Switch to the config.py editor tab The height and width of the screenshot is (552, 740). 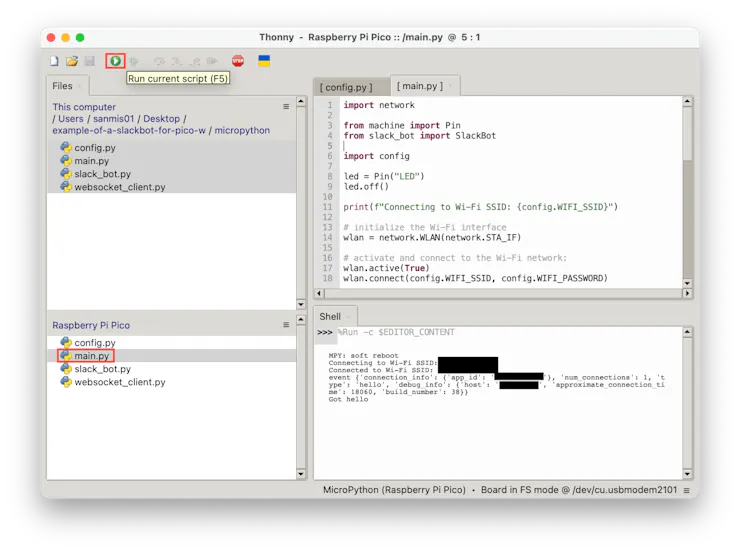(x=346, y=87)
